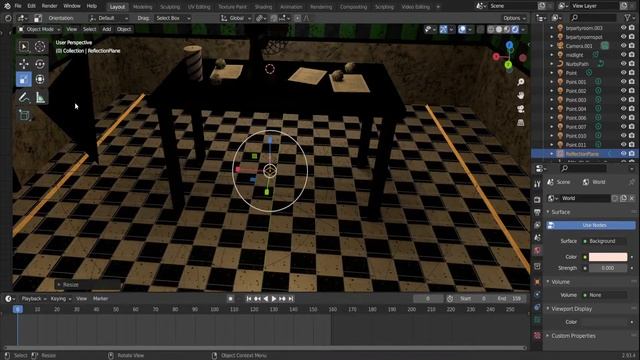Open the Edit menu
Screen dimensions: 640x360
pos(31,6)
